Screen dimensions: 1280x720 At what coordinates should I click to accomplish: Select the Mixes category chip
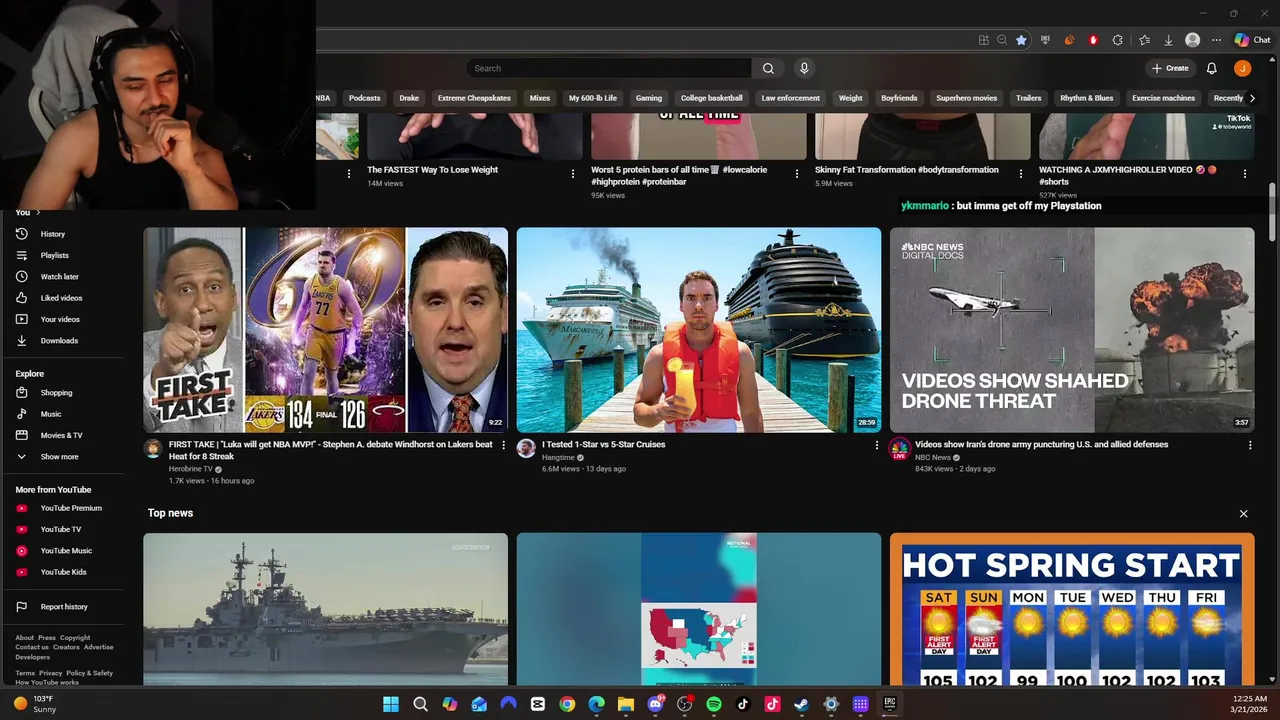[540, 98]
